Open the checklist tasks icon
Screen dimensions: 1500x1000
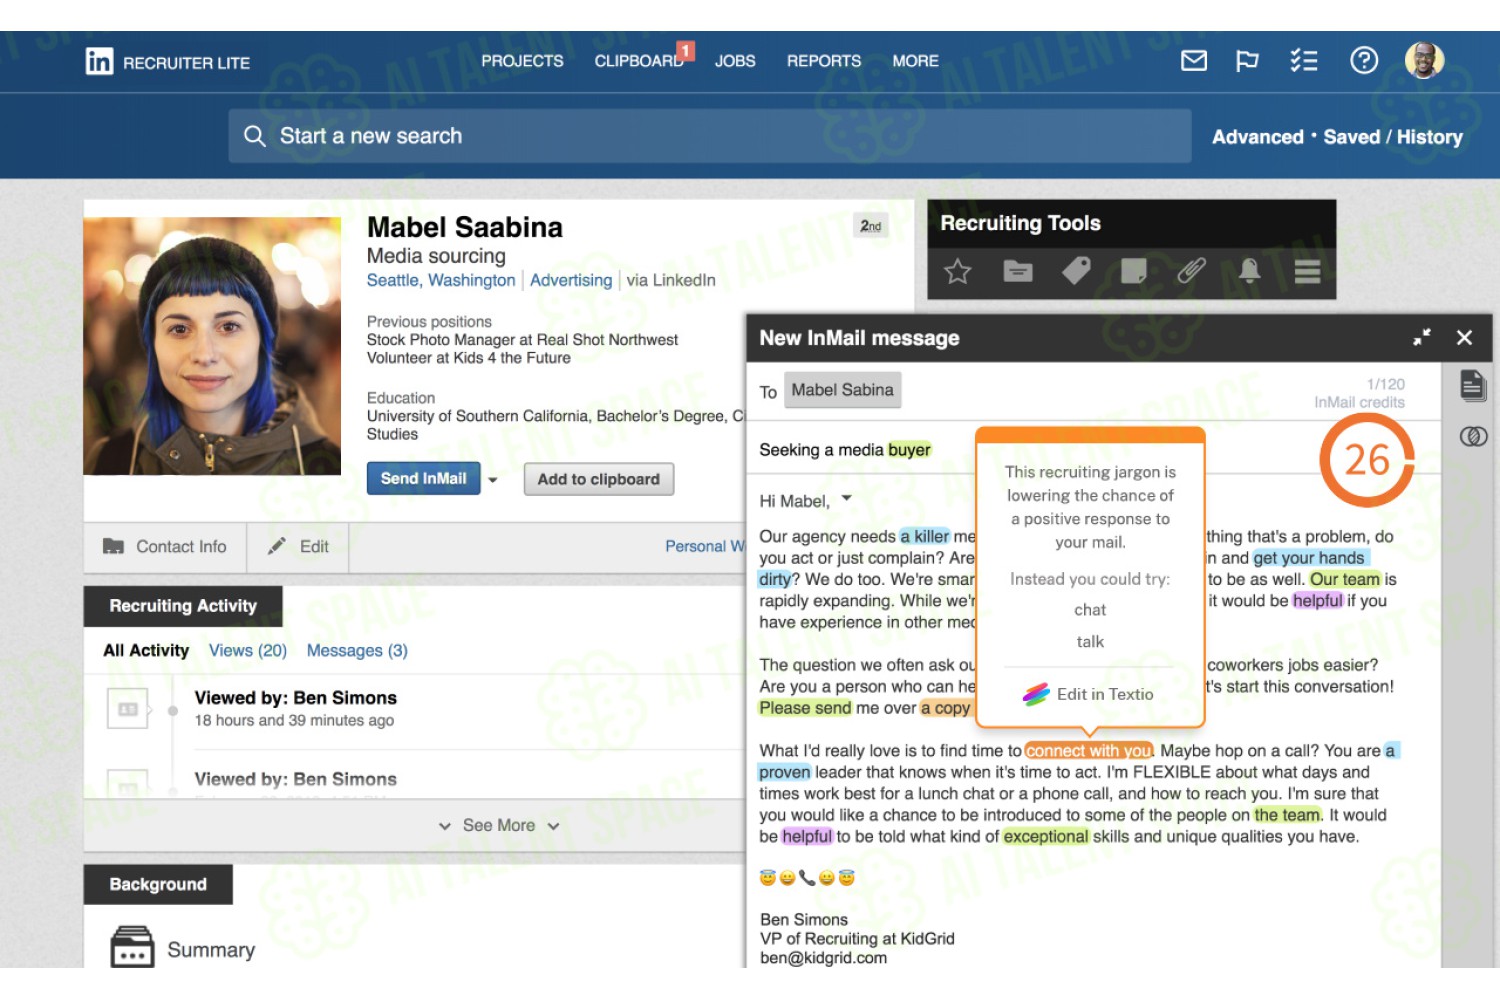pos(1303,61)
